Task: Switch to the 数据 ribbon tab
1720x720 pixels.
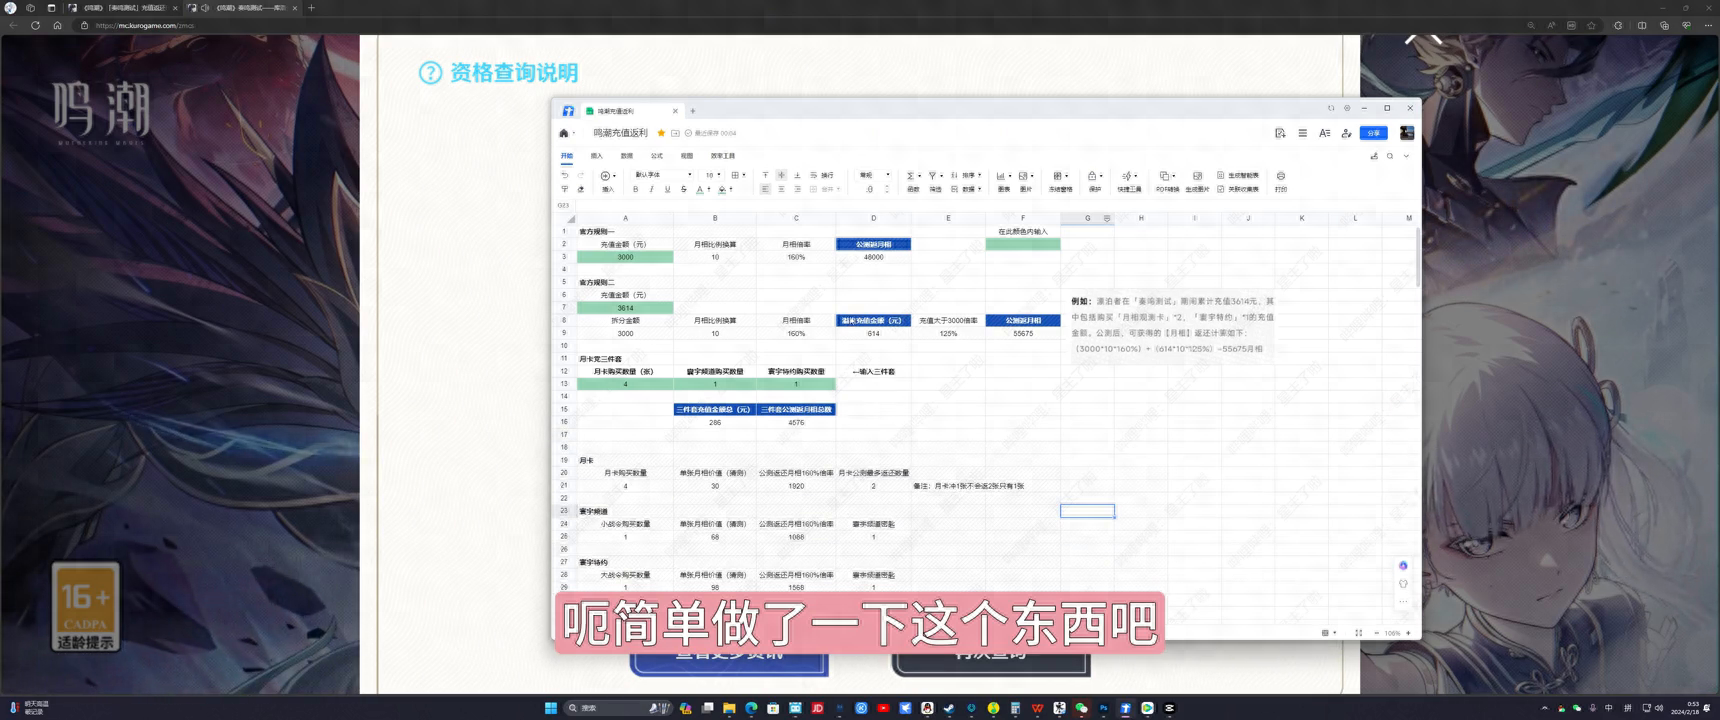Action: pos(627,156)
